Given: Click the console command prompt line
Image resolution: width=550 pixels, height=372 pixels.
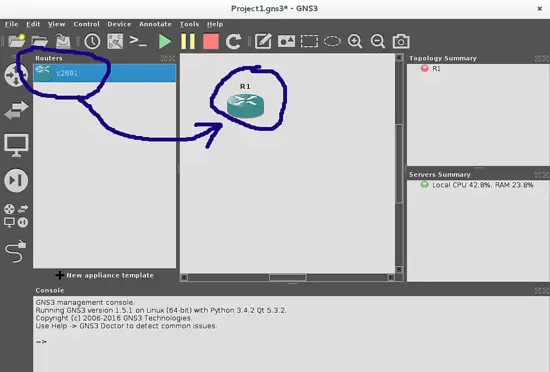Looking at the screenshot, I should click(41, 341).
